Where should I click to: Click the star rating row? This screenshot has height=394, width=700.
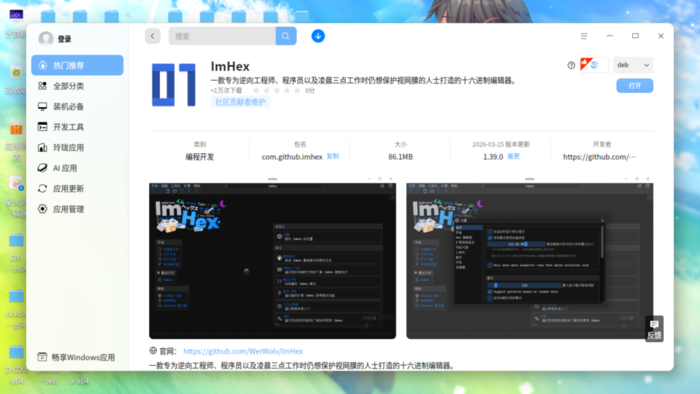click(276, 91)
